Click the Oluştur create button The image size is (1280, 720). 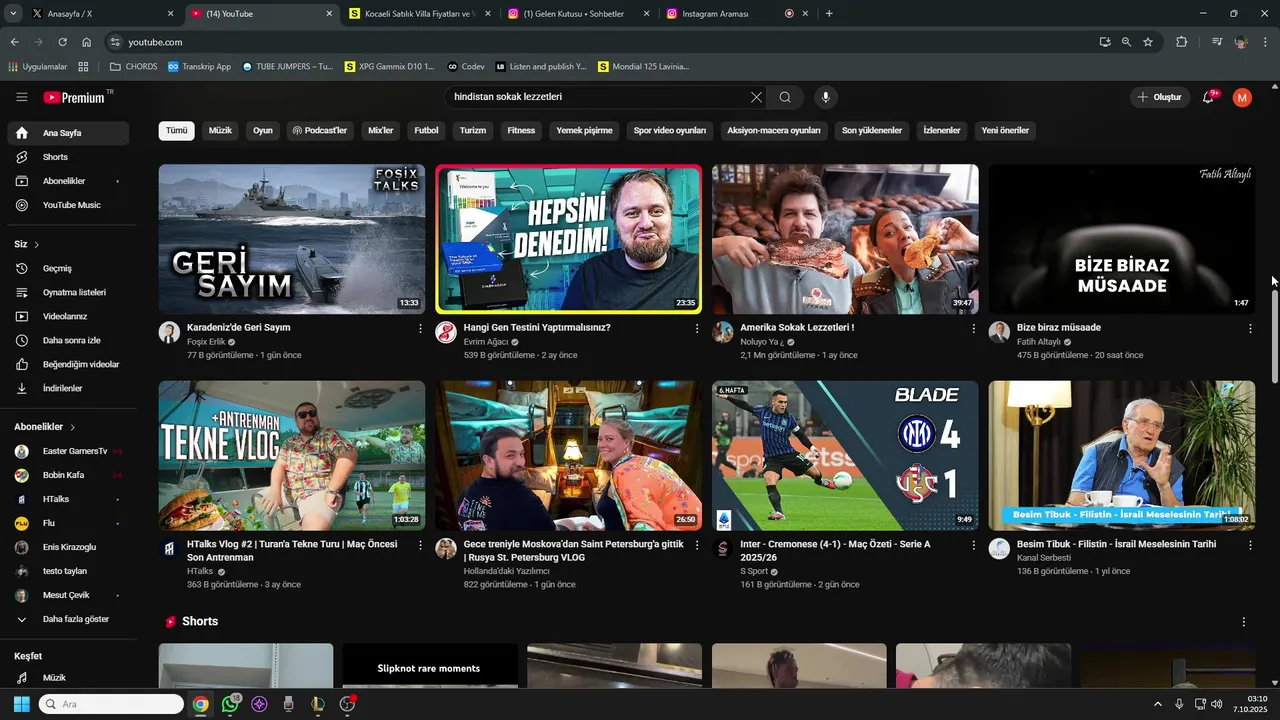pos(1160,97)
